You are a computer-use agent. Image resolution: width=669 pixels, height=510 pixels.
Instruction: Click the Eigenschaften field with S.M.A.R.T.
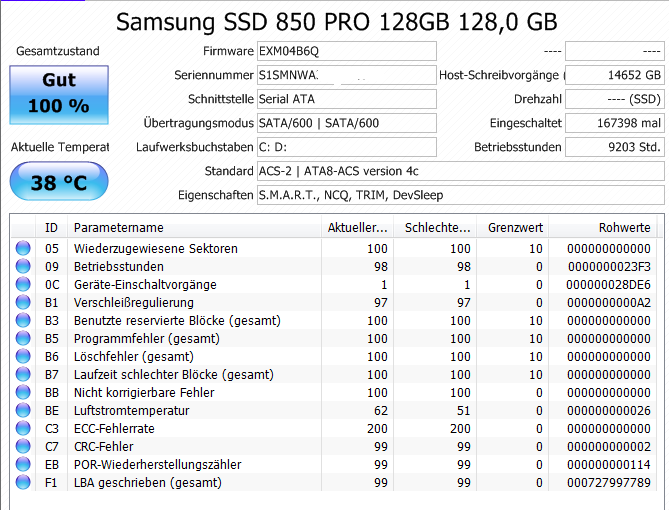pyautogui.click(x=461, y=195)
